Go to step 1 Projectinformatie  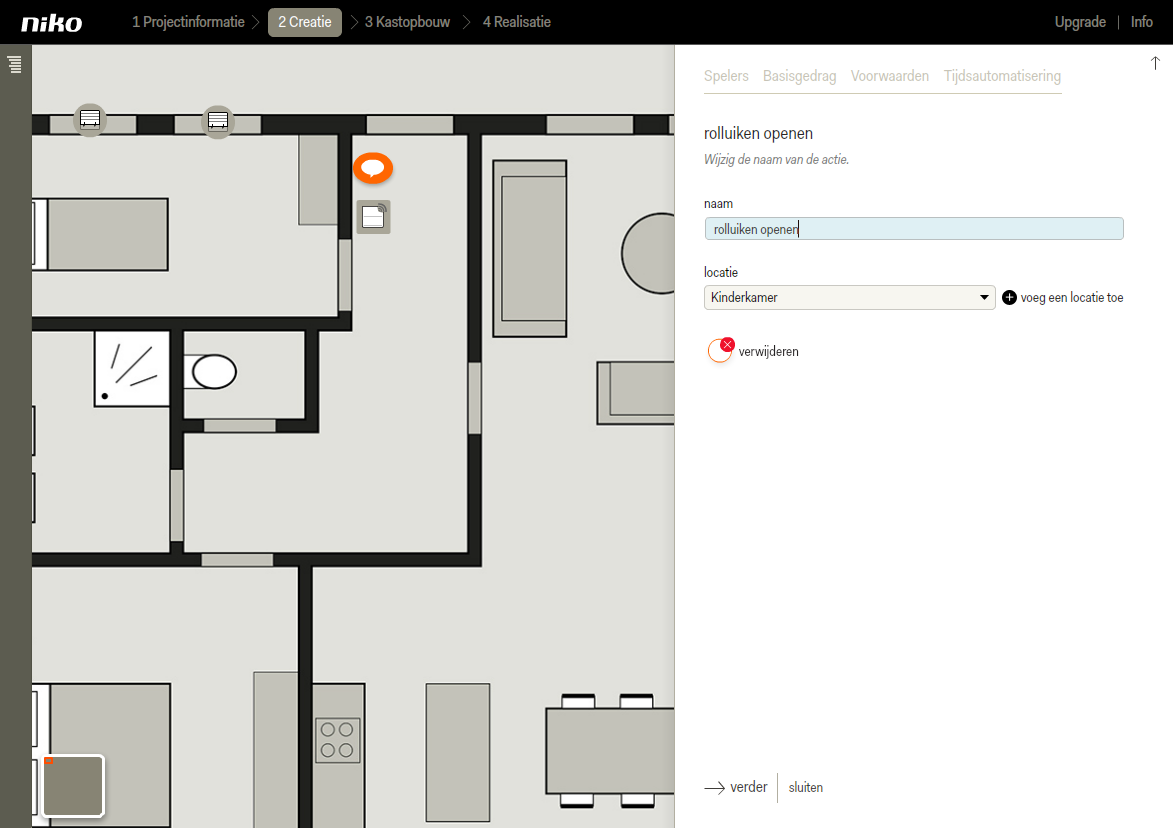coord(189,22)
